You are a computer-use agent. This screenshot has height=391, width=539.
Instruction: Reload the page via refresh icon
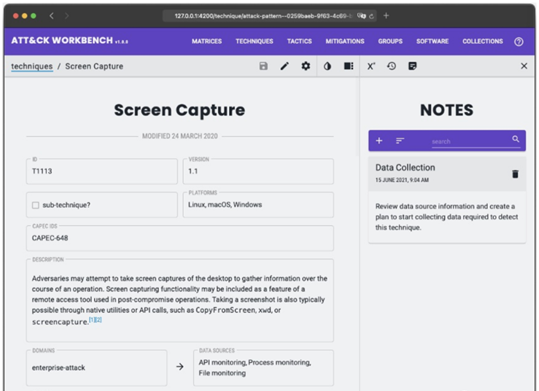point(371,16)
